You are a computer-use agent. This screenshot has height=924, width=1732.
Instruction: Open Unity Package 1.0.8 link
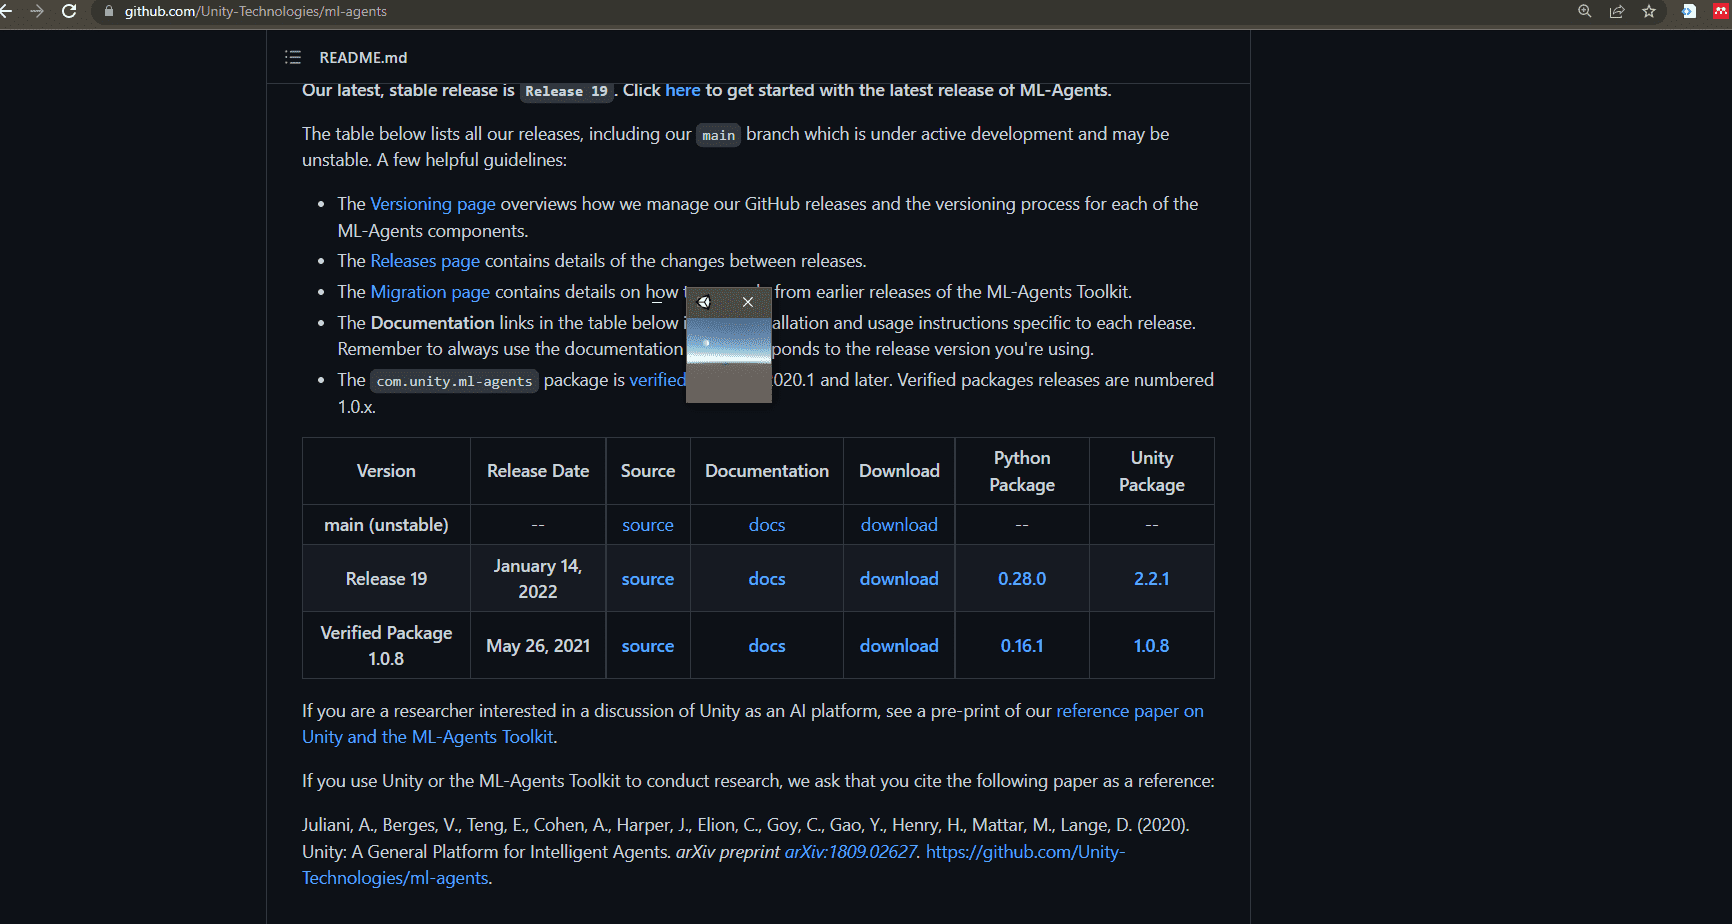coord(1151,646)
